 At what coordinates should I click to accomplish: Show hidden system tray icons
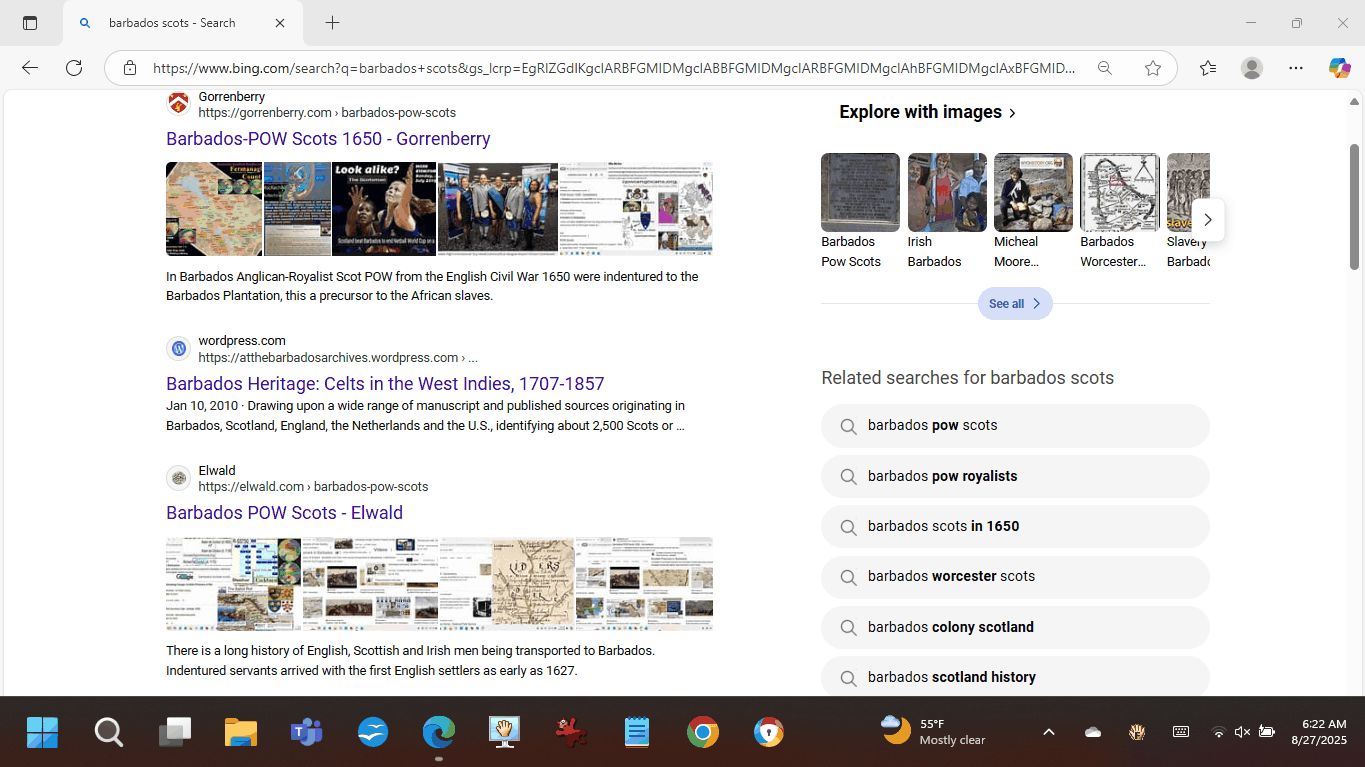pyautogui.click(x=1048, y=732)
